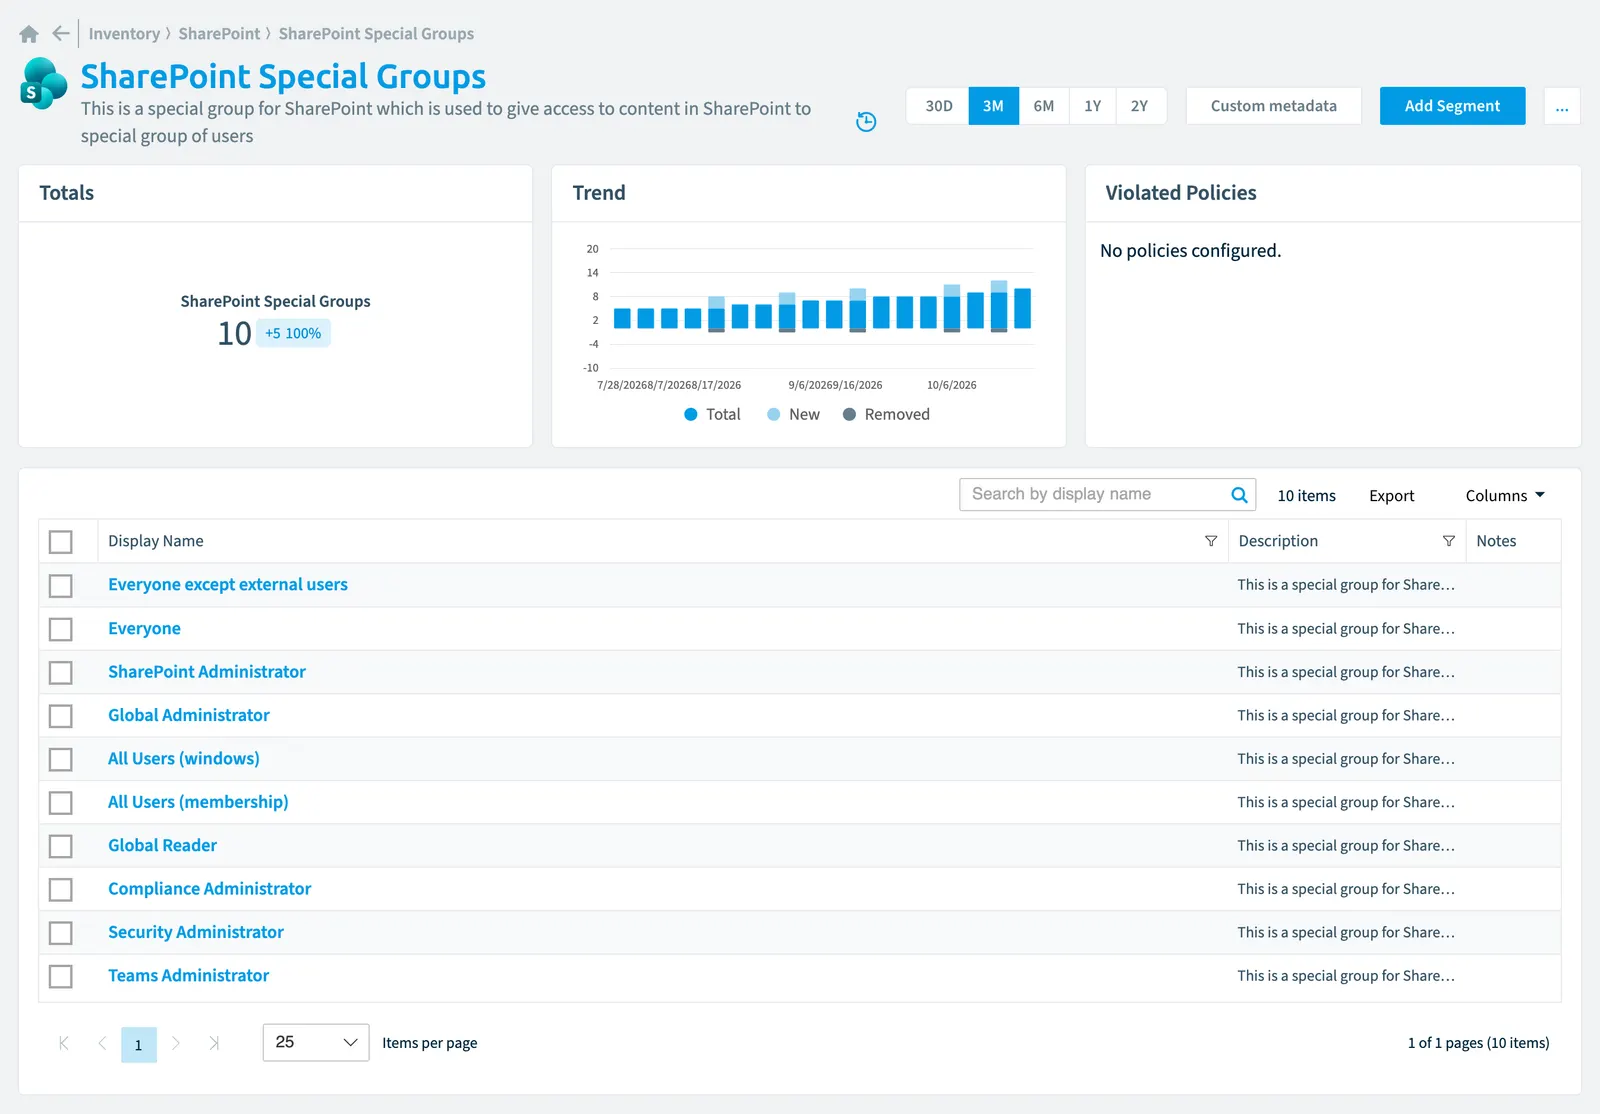Open Custom metadata
This screenshot has height=1114, width=1600.
(x=1273, y=106)
